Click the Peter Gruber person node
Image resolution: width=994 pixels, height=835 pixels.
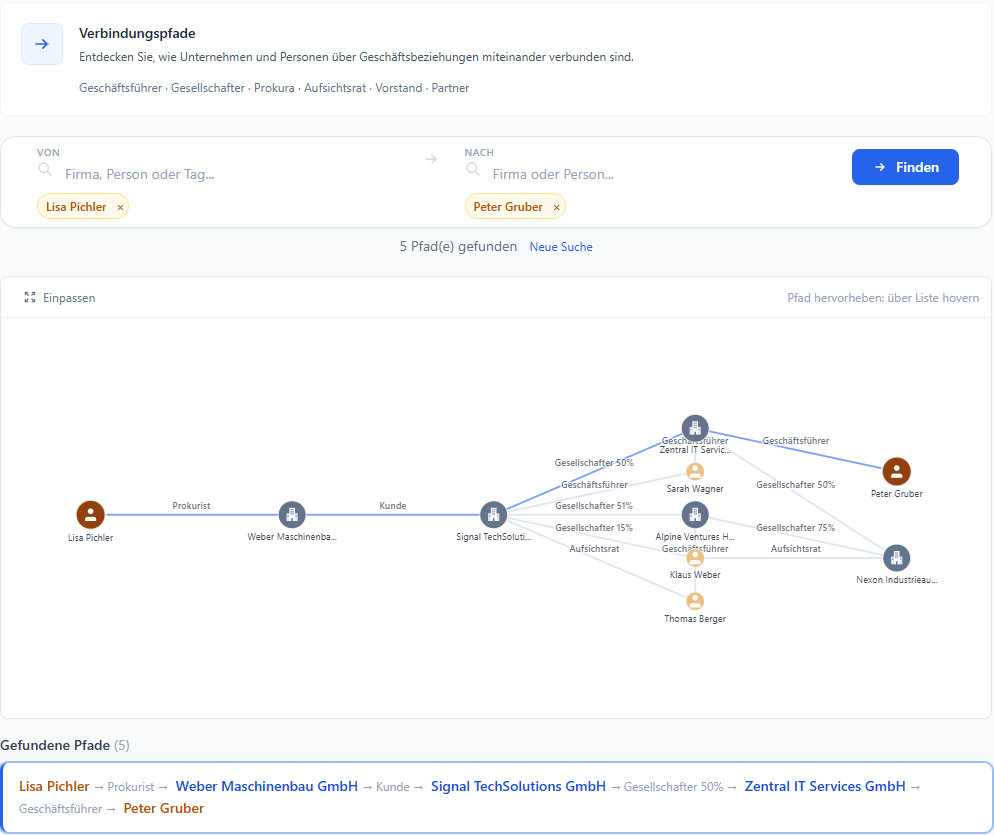point(897,471)
